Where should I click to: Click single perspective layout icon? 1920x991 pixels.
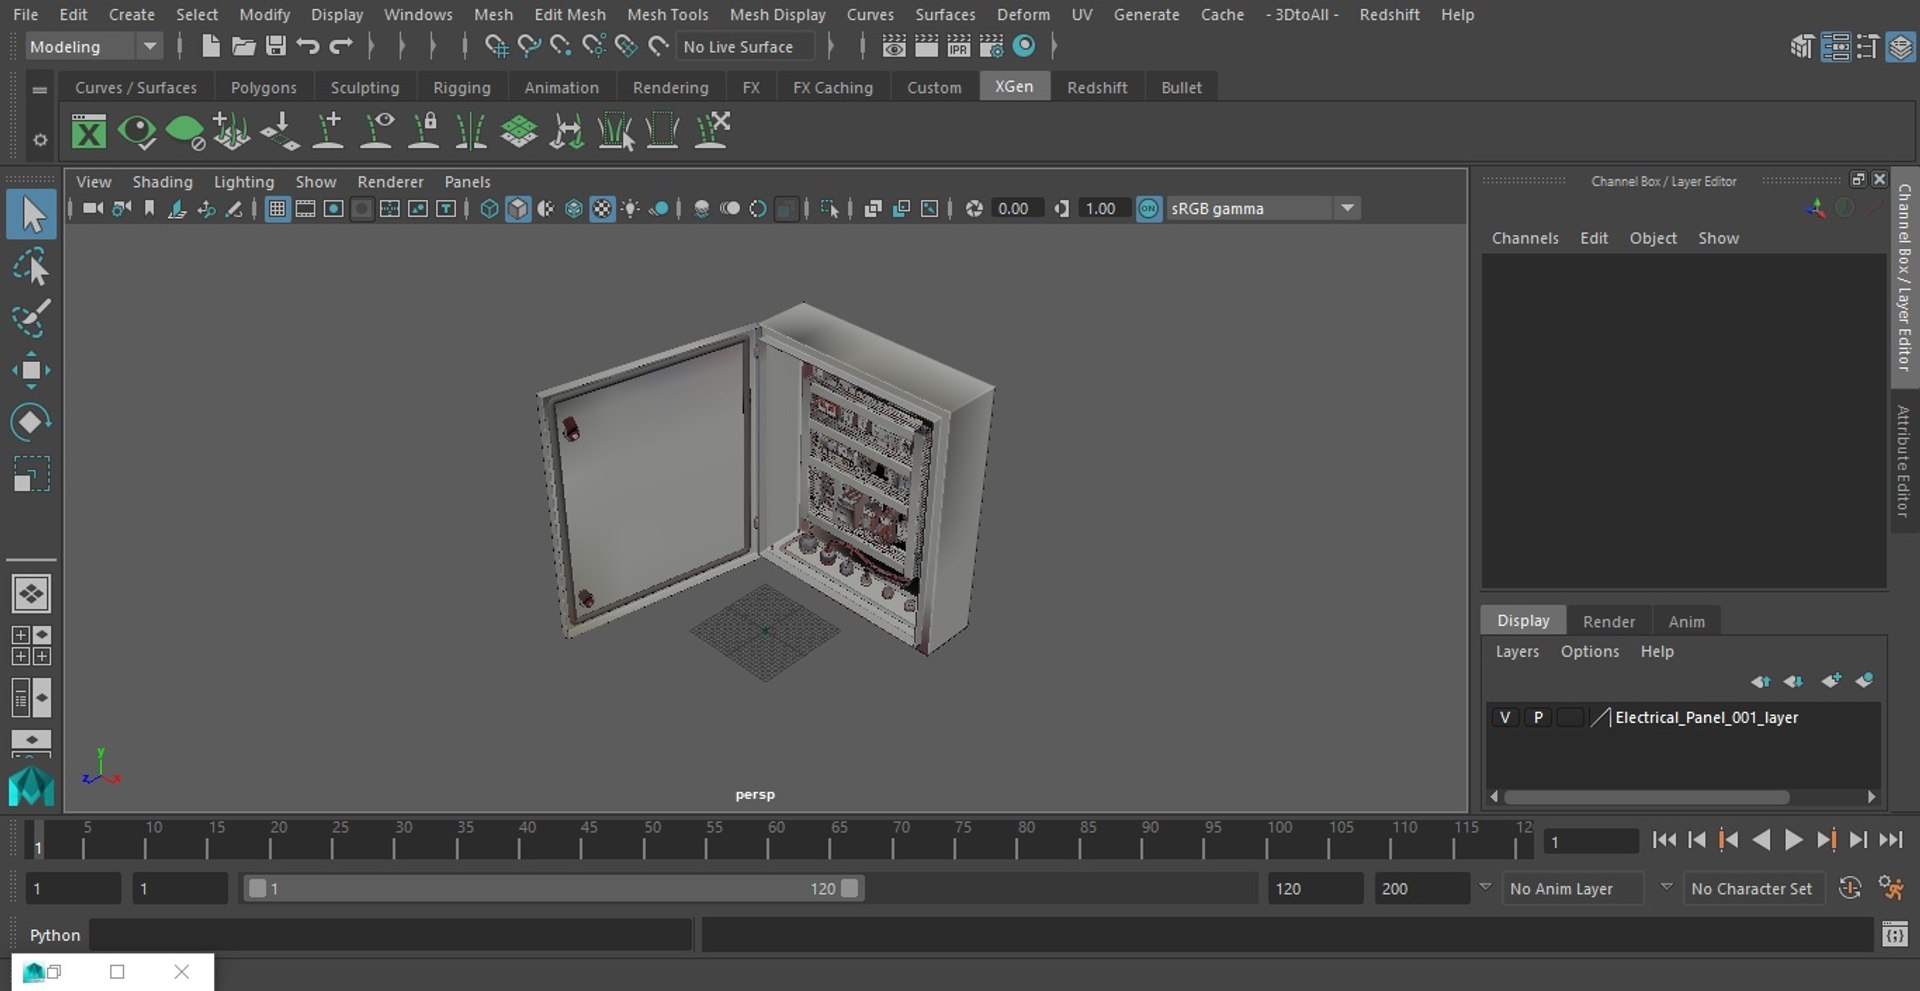pyautogui.click(x=31, y=594)
